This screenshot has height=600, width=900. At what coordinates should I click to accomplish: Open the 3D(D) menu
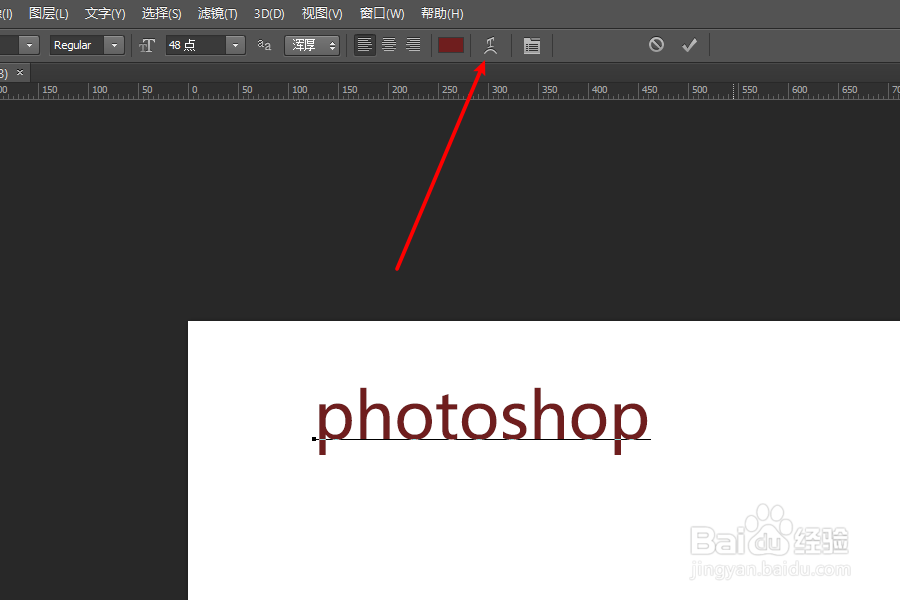(x=269, y=13)
